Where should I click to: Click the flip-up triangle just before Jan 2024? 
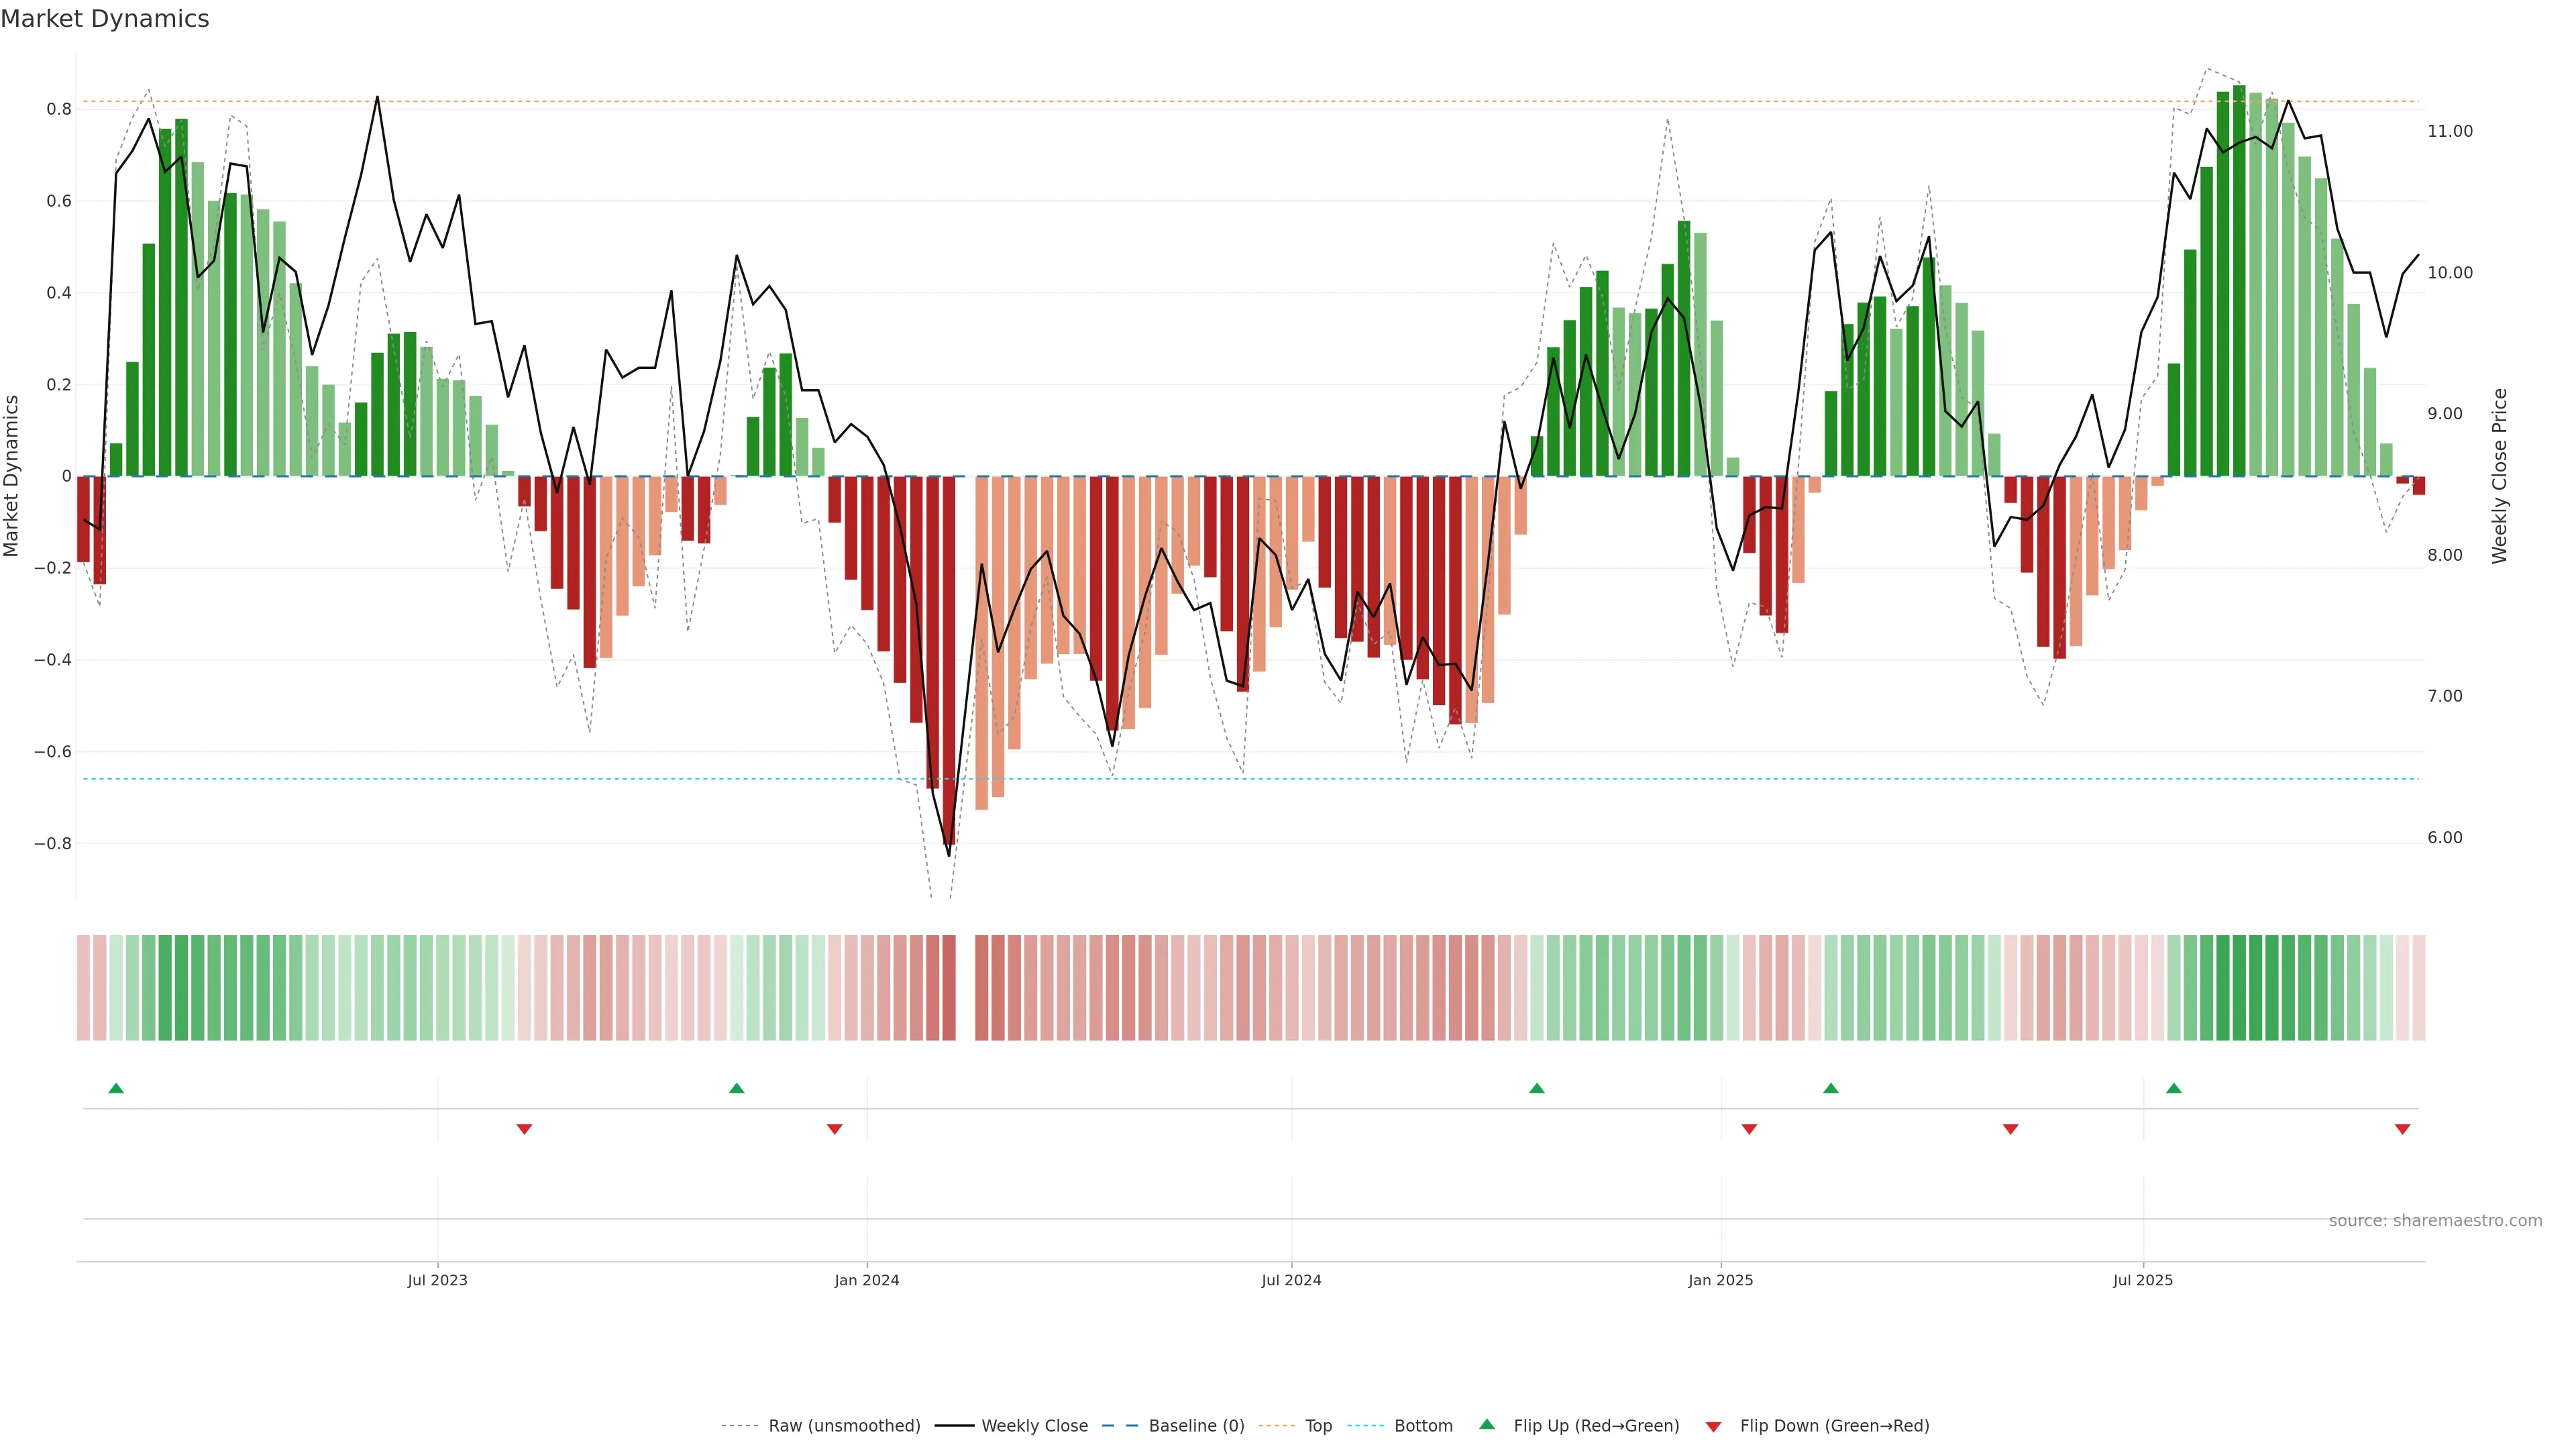point(737,1088)
